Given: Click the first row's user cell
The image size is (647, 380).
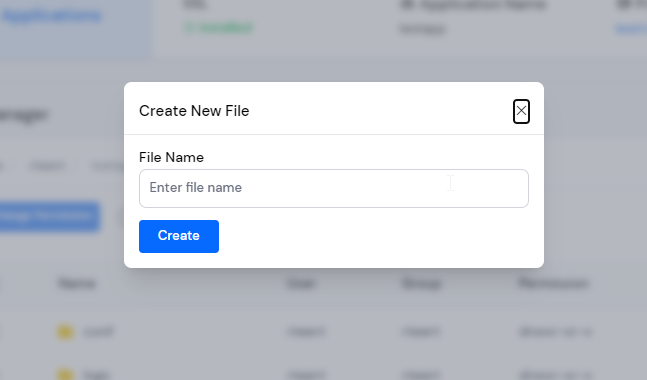Looking at the screenshot, I should click(305, 332).
